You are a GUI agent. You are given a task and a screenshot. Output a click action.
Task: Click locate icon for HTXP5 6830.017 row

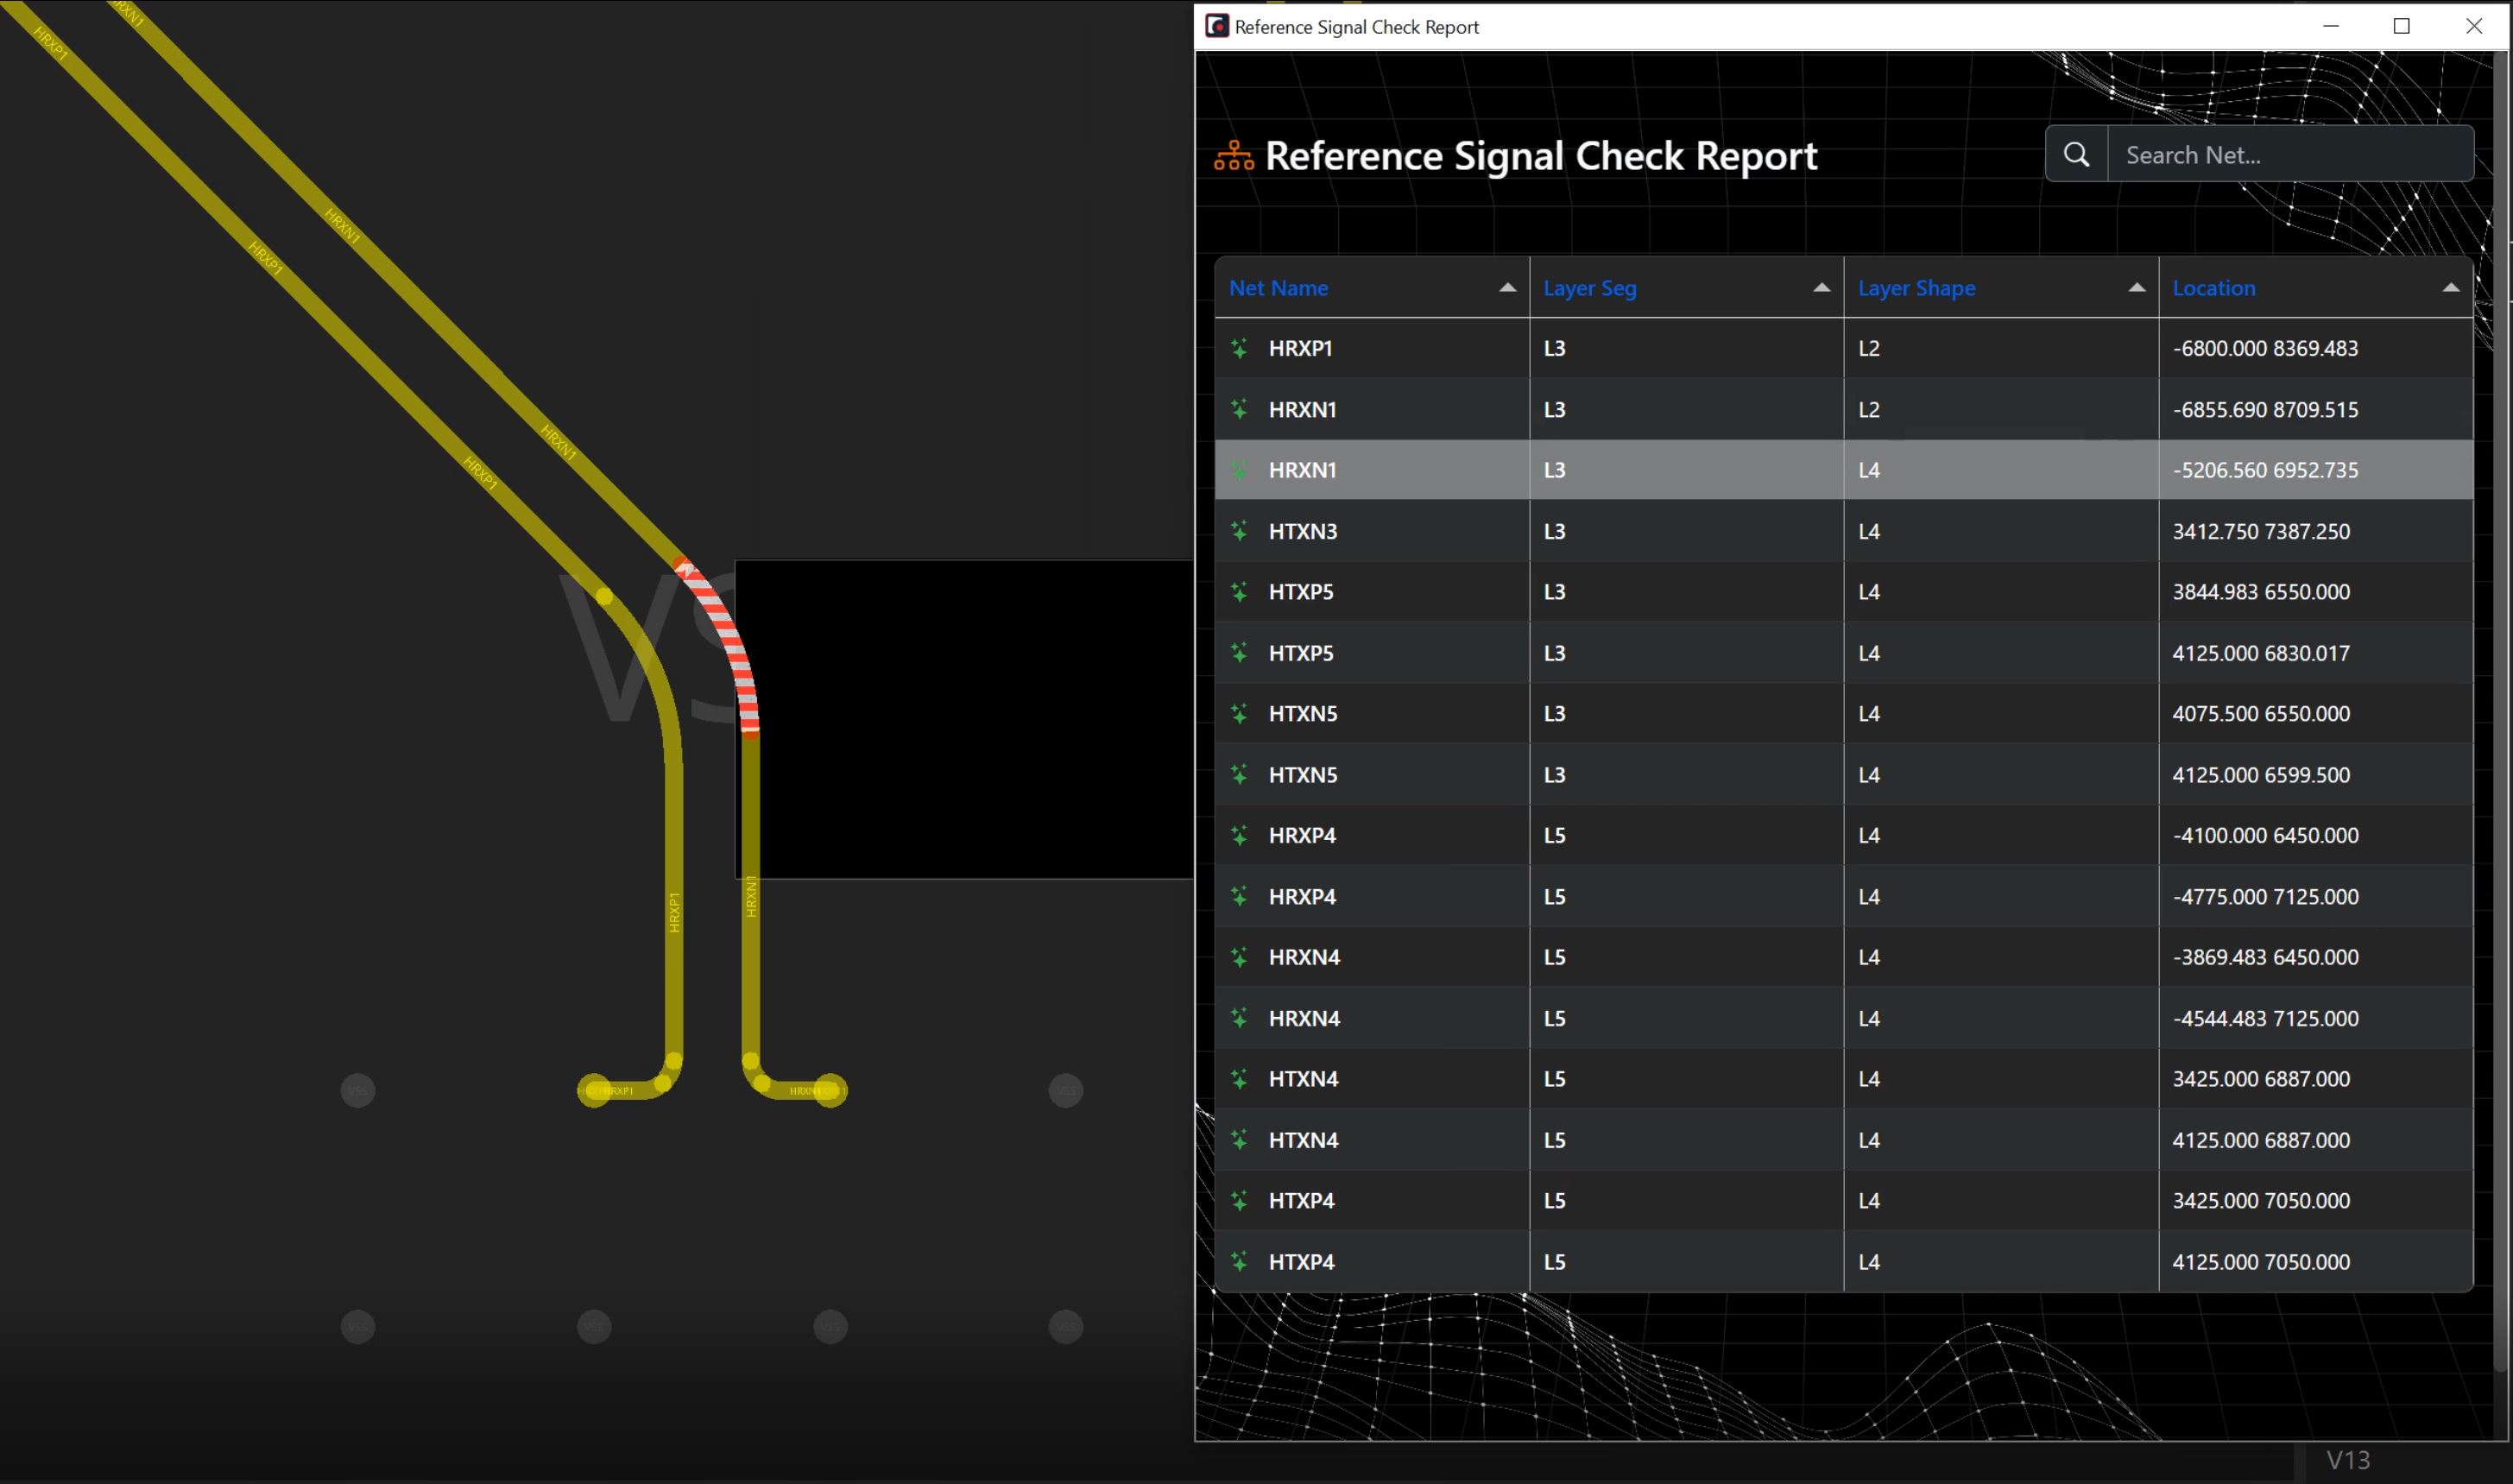coord(1240,653)
